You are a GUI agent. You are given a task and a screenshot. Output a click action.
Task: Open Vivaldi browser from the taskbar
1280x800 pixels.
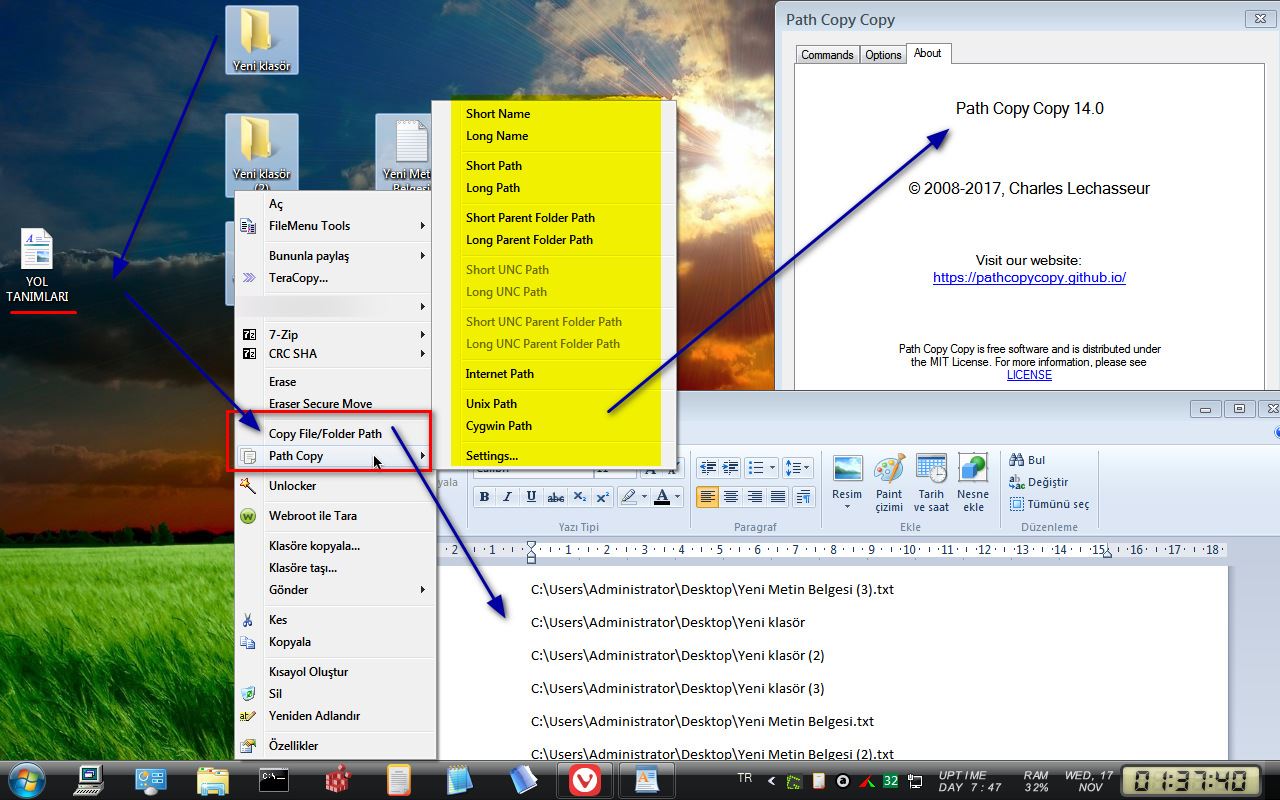583,779
